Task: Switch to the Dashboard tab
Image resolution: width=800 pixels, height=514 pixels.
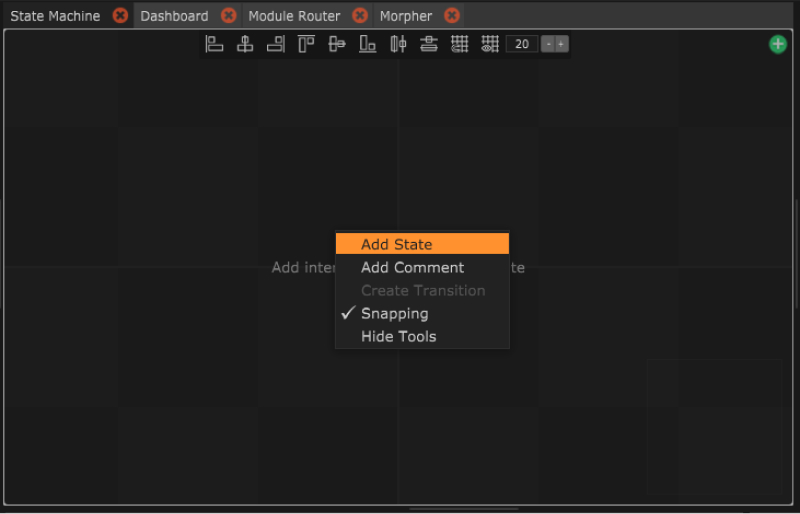Action: tap(174, 16)
